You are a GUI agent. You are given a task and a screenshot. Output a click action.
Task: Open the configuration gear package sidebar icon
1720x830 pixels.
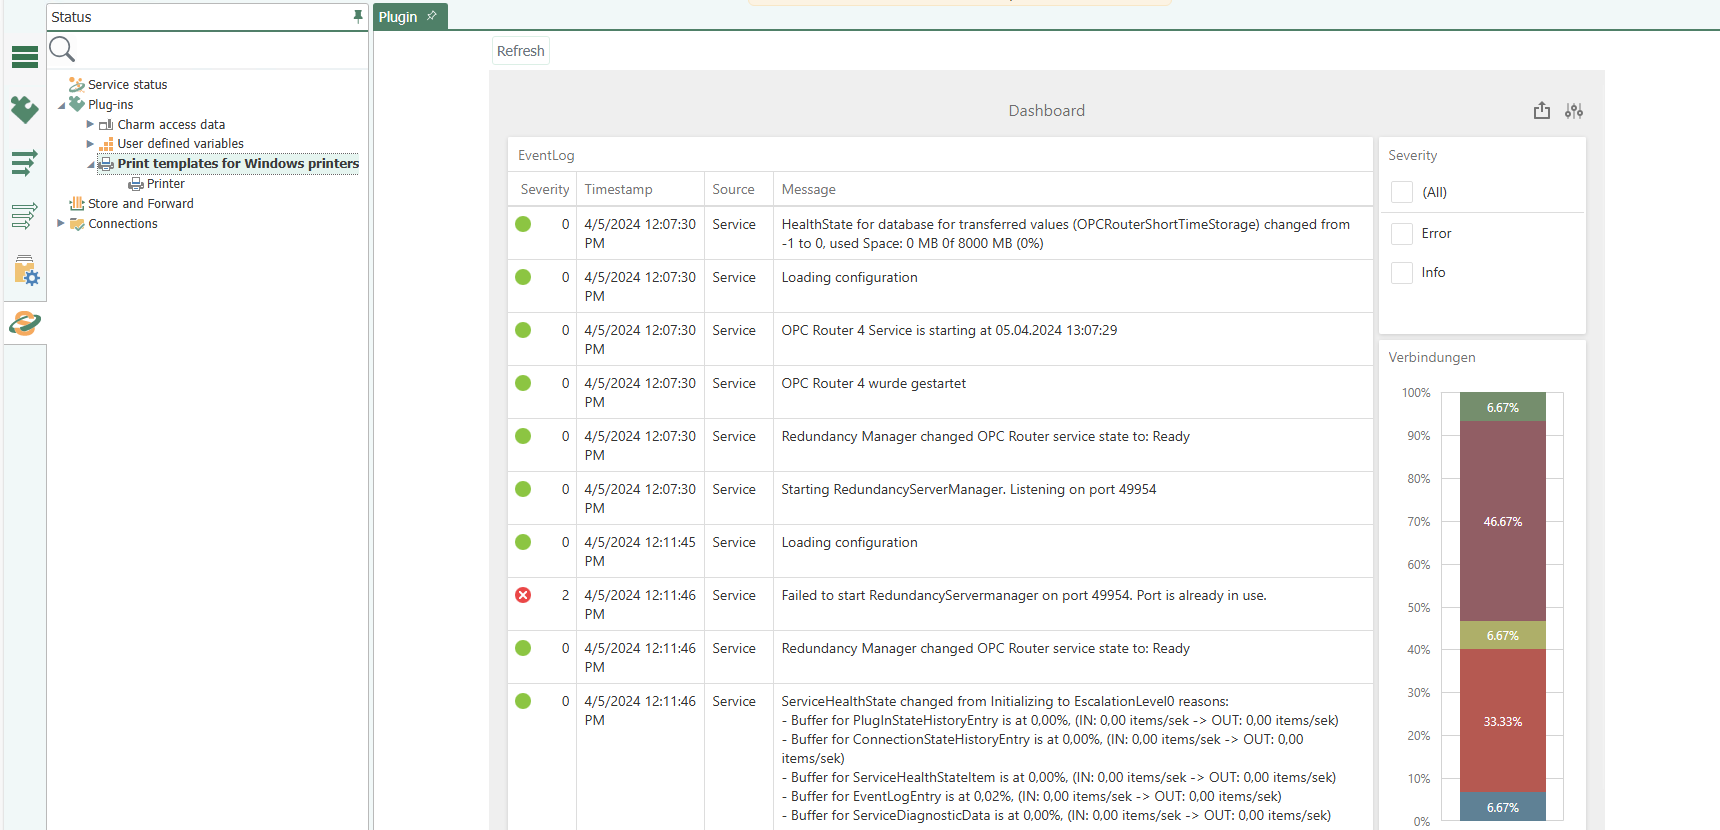pyautogui.click(x=26, y=270)
